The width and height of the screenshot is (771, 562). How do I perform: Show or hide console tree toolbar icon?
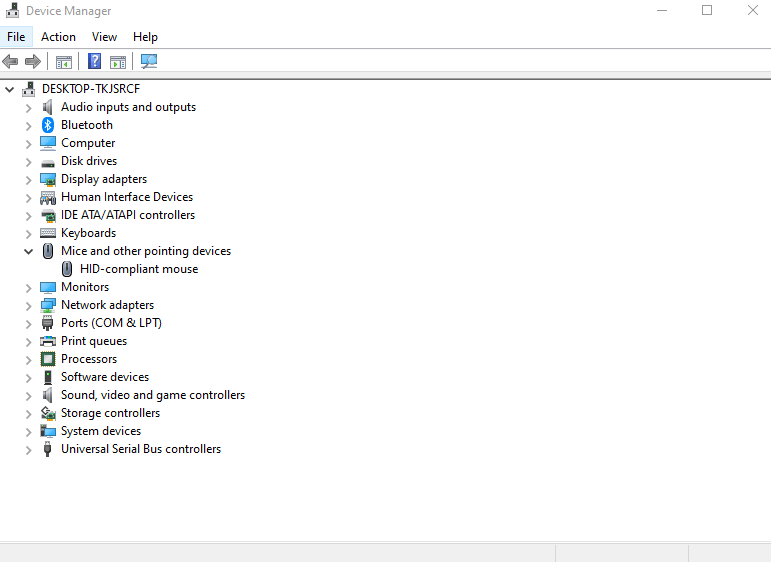point(64,62)
